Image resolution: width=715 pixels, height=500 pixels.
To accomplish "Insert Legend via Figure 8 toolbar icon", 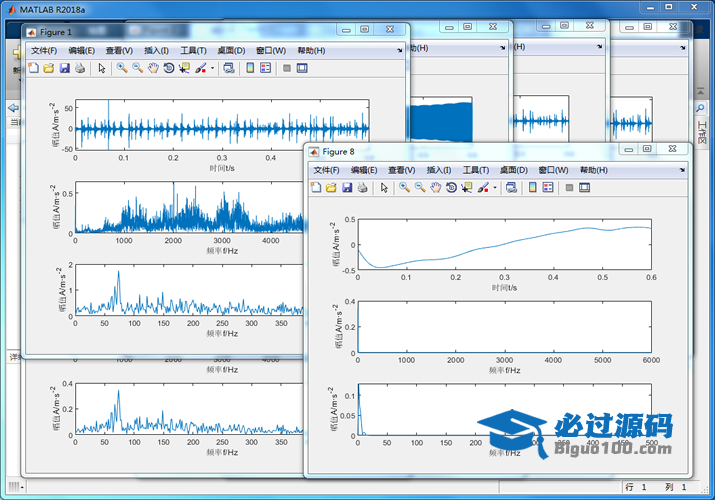I will 548,188.
